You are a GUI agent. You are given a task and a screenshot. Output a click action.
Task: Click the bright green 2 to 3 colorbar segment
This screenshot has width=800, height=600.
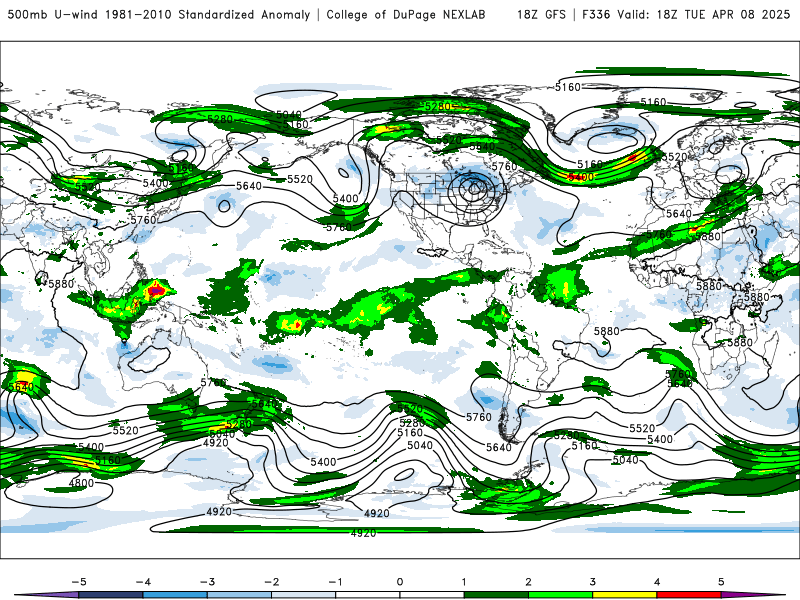click(560, 595)
